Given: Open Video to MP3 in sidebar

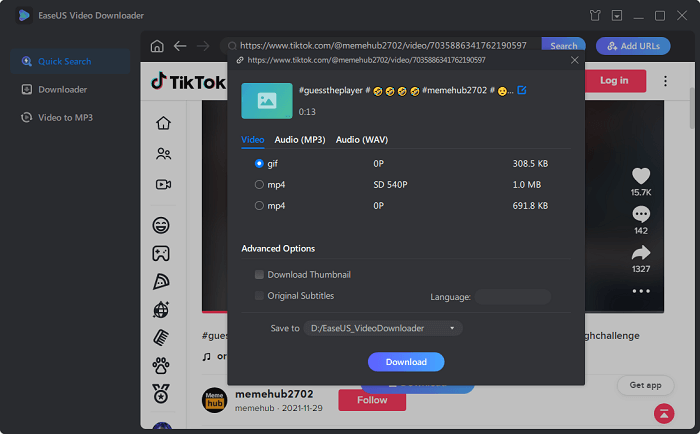Looking at the screenshot, I should 64,117.
